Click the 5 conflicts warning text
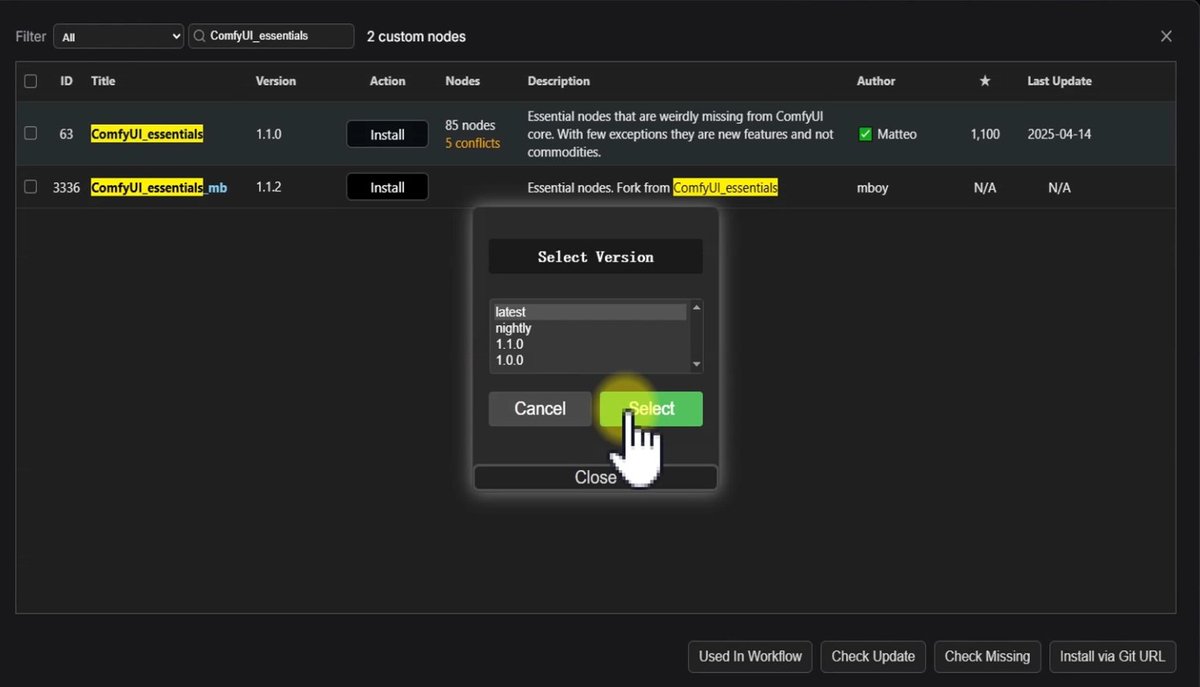 [472, 143]
